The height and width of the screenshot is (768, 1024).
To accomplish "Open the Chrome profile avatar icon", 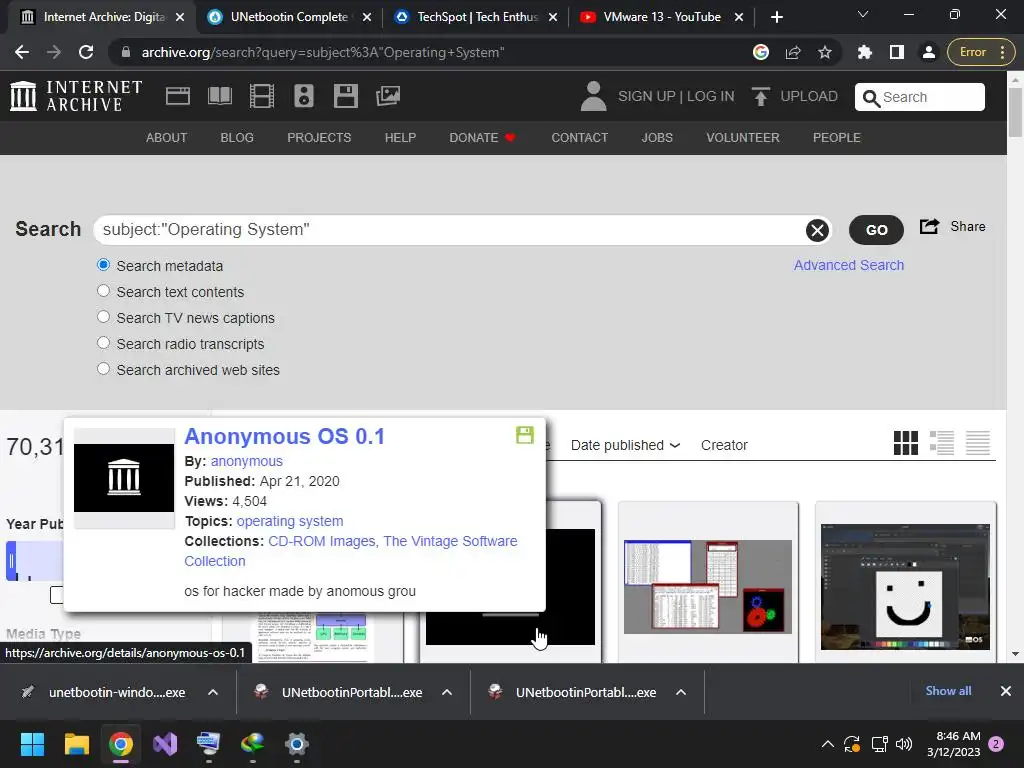I will 929,52.
